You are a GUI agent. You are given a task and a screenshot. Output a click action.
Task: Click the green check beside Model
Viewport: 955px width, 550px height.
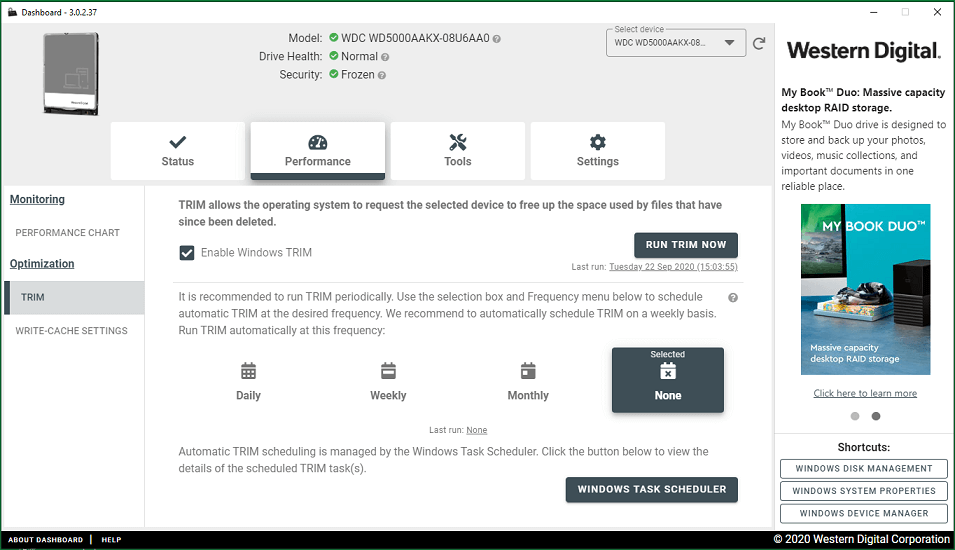334,38
